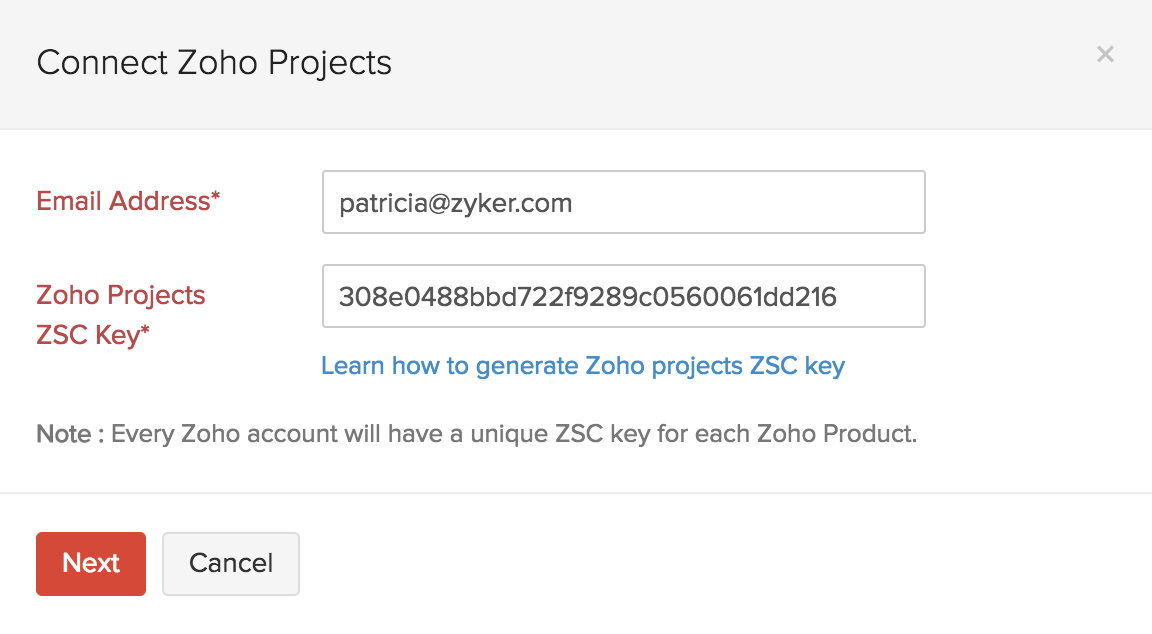Focus the Zoho Projects ZSC Key field

pyautogui.click(x=623, y=296)
